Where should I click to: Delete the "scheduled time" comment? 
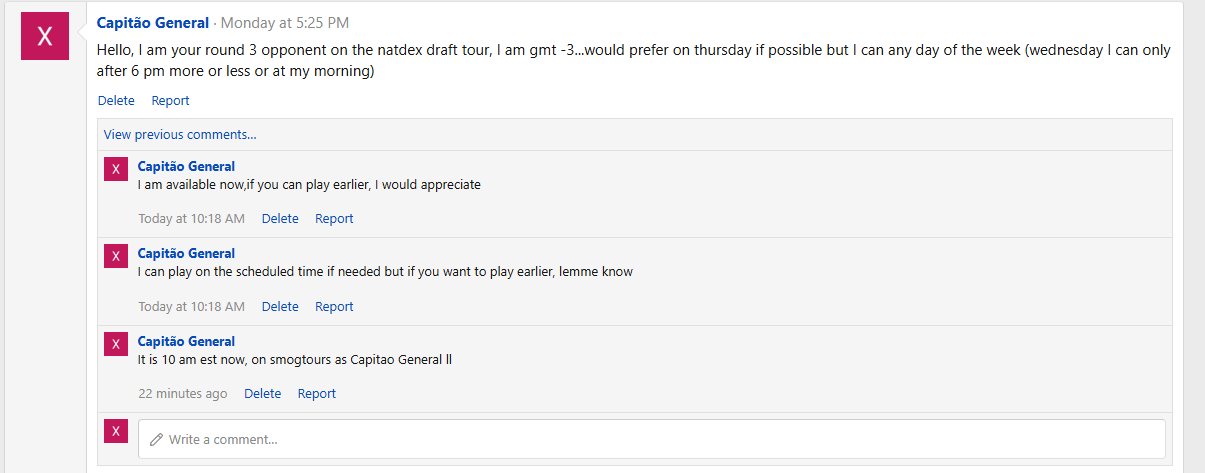[x=280, y=306]
